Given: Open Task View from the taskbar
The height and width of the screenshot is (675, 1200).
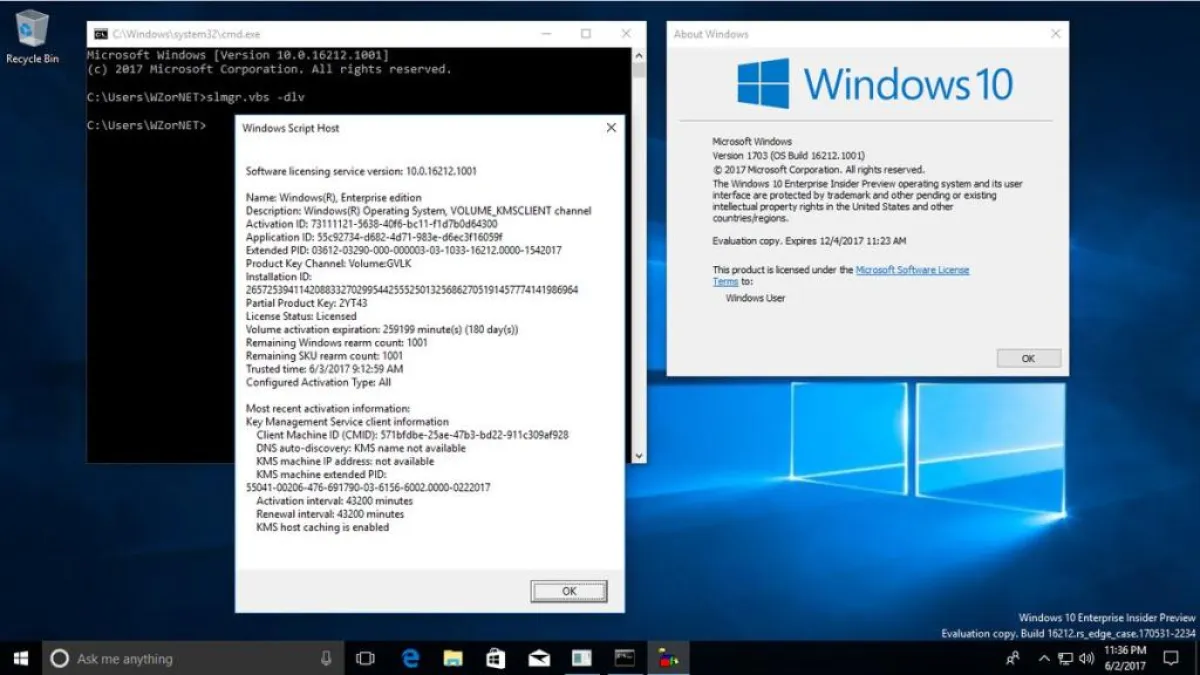Looking at the screenshot, I should coord(365,658).
